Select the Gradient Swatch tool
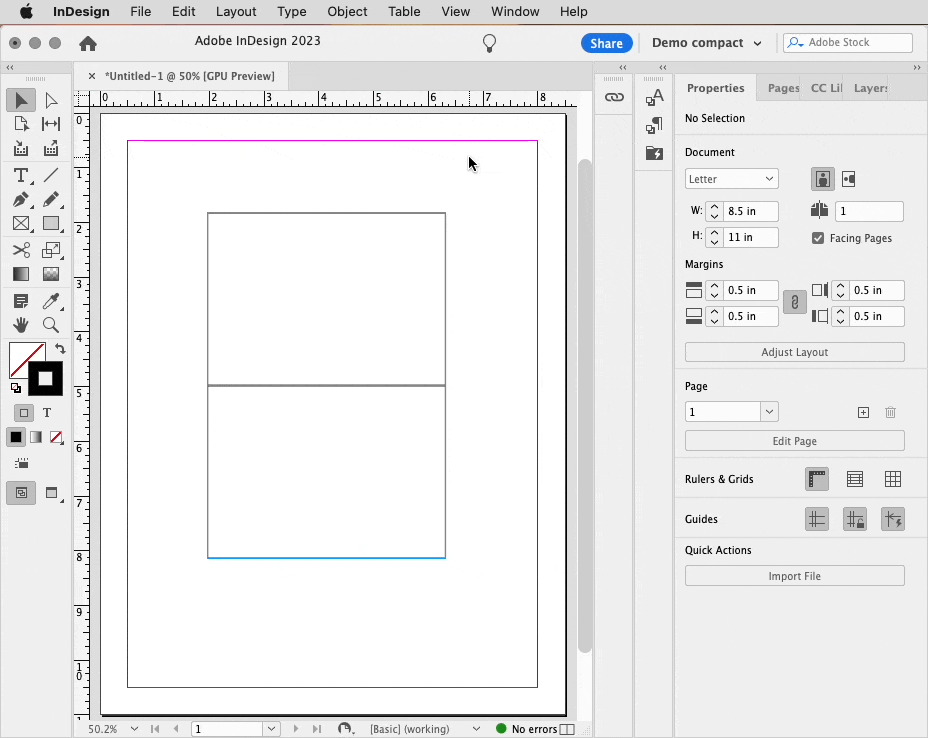 click(21, 274)
